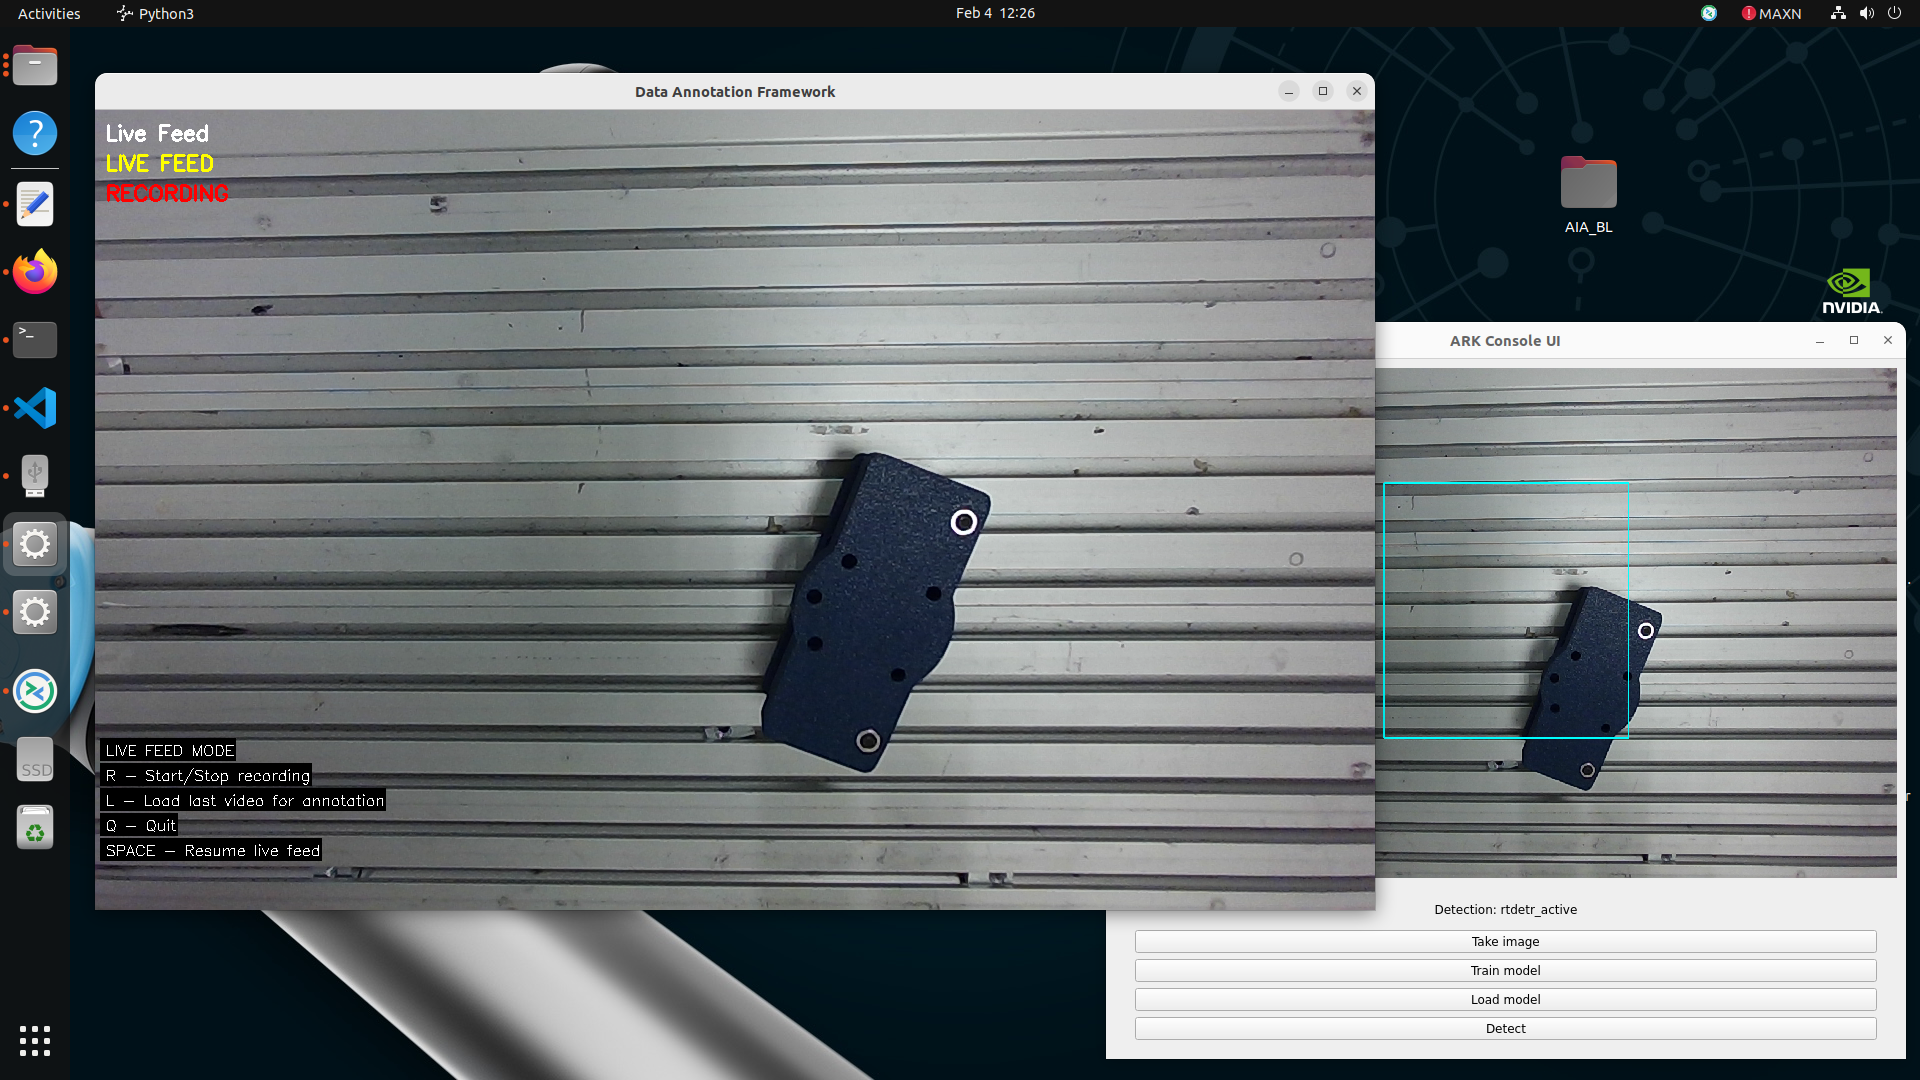
Task: Maximize the Data Annotation Framework window
Action: pos(1323,91)
